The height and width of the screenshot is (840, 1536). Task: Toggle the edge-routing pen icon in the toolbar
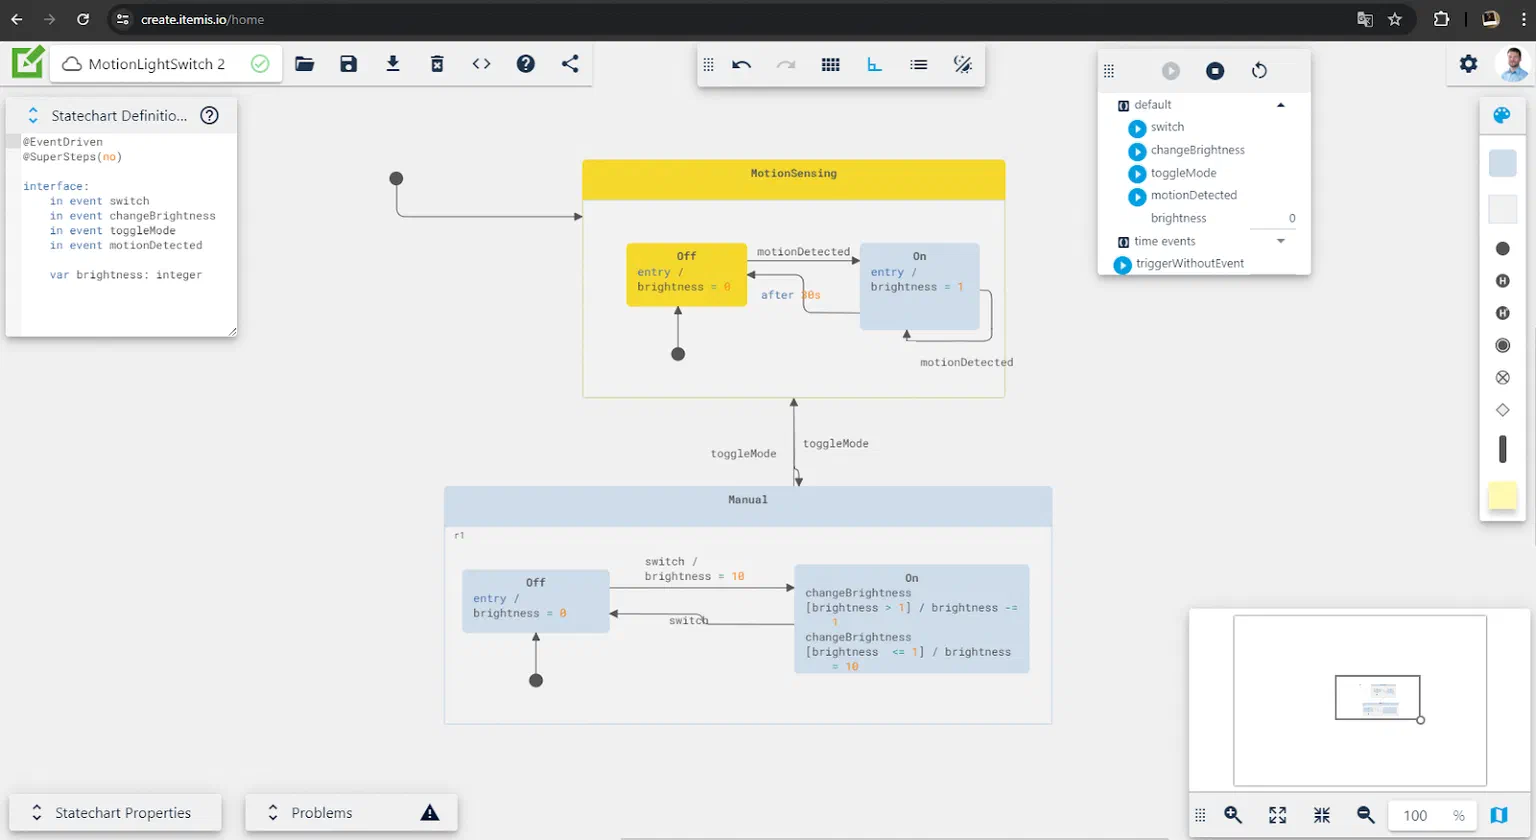coord(963,65)
